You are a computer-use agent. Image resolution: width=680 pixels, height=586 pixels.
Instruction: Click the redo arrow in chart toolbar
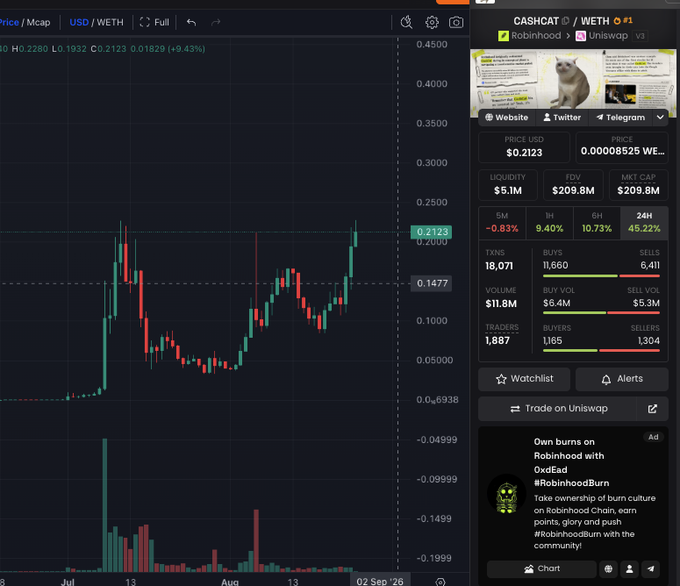tap(216, 22)
